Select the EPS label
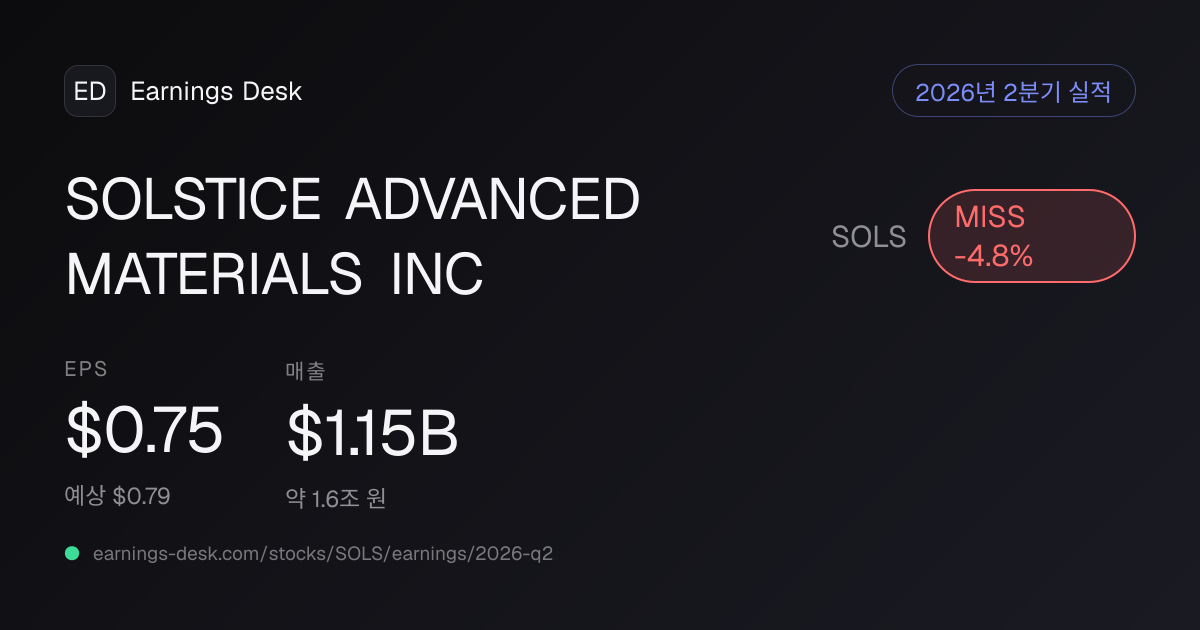 [86, 369]
